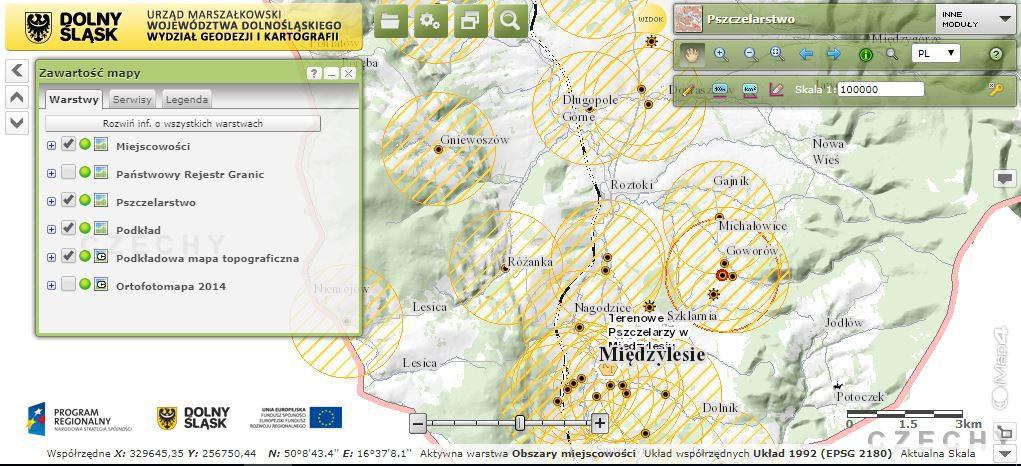The height and width of the screenshot is (466, 1021).
Task: Click the red highlighted apiary marker near Goworów
Action: coord(721,275)
